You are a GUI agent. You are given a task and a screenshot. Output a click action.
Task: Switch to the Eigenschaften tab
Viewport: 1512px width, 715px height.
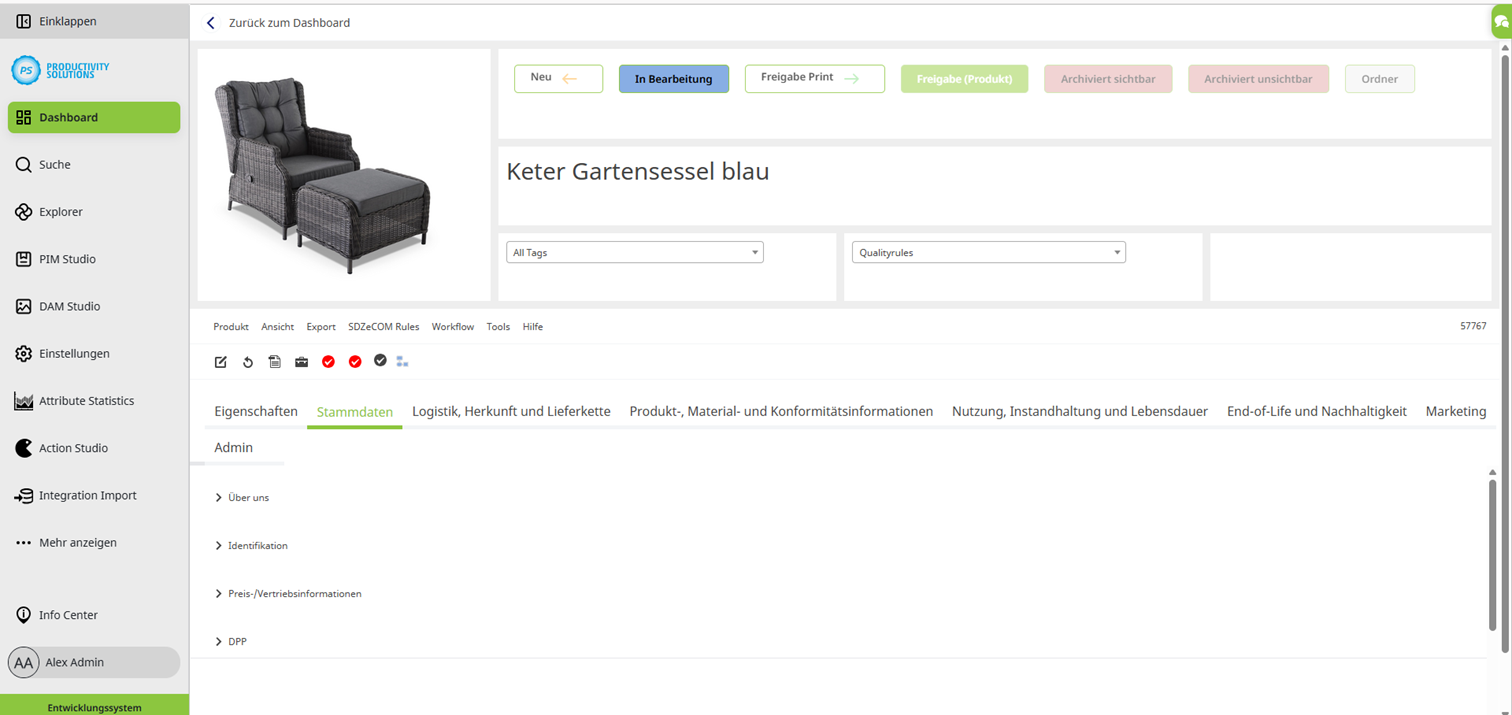coord(256,411)
